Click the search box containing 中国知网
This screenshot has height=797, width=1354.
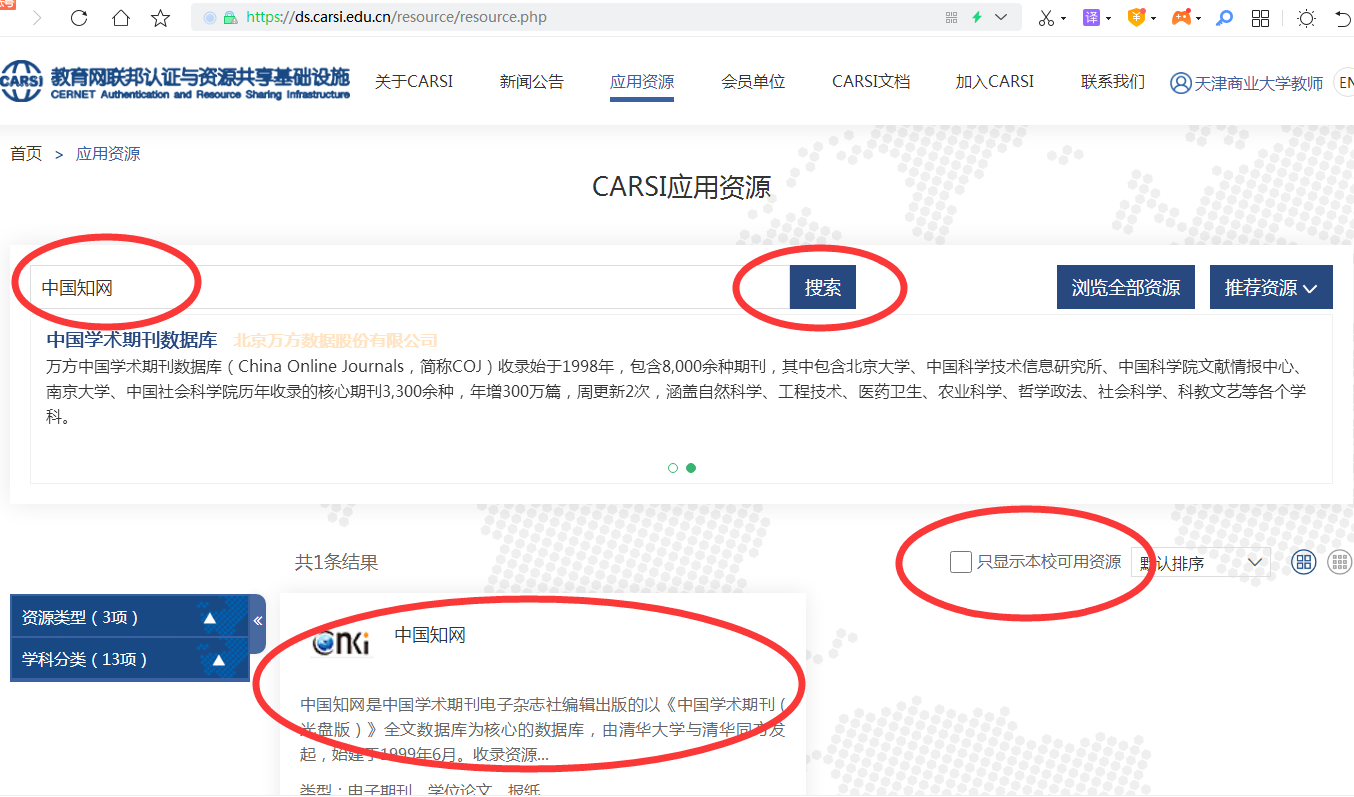pos(410,287)
